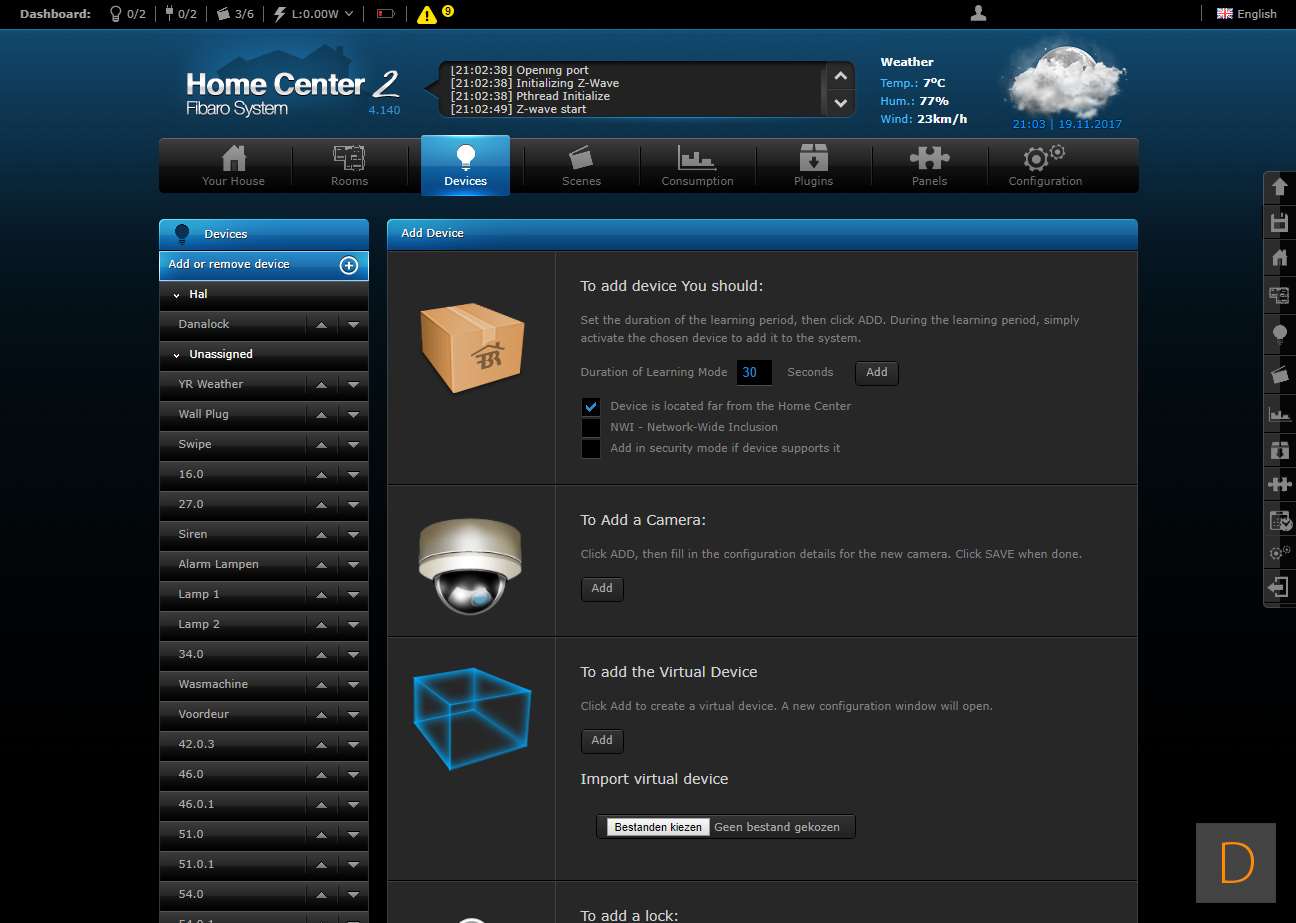Open the Configuration tab
Viewport: 1296px width, 923px height.
(1045, 165)
